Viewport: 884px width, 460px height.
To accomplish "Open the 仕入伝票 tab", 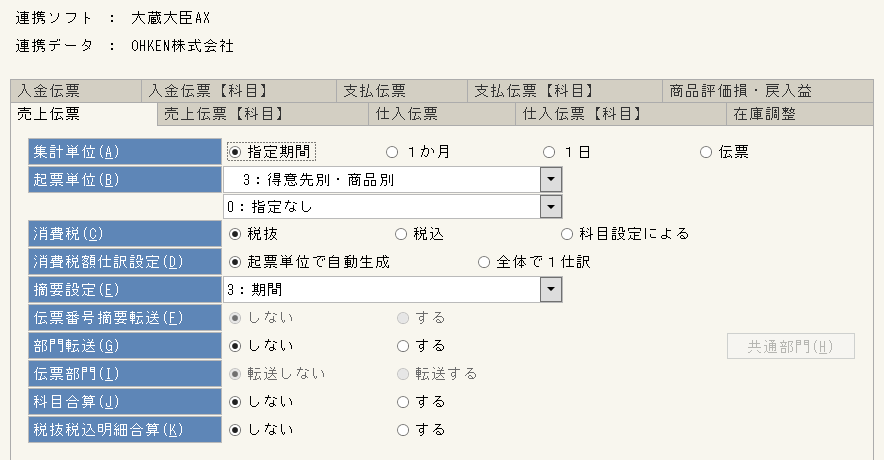I will coord(442,114).
